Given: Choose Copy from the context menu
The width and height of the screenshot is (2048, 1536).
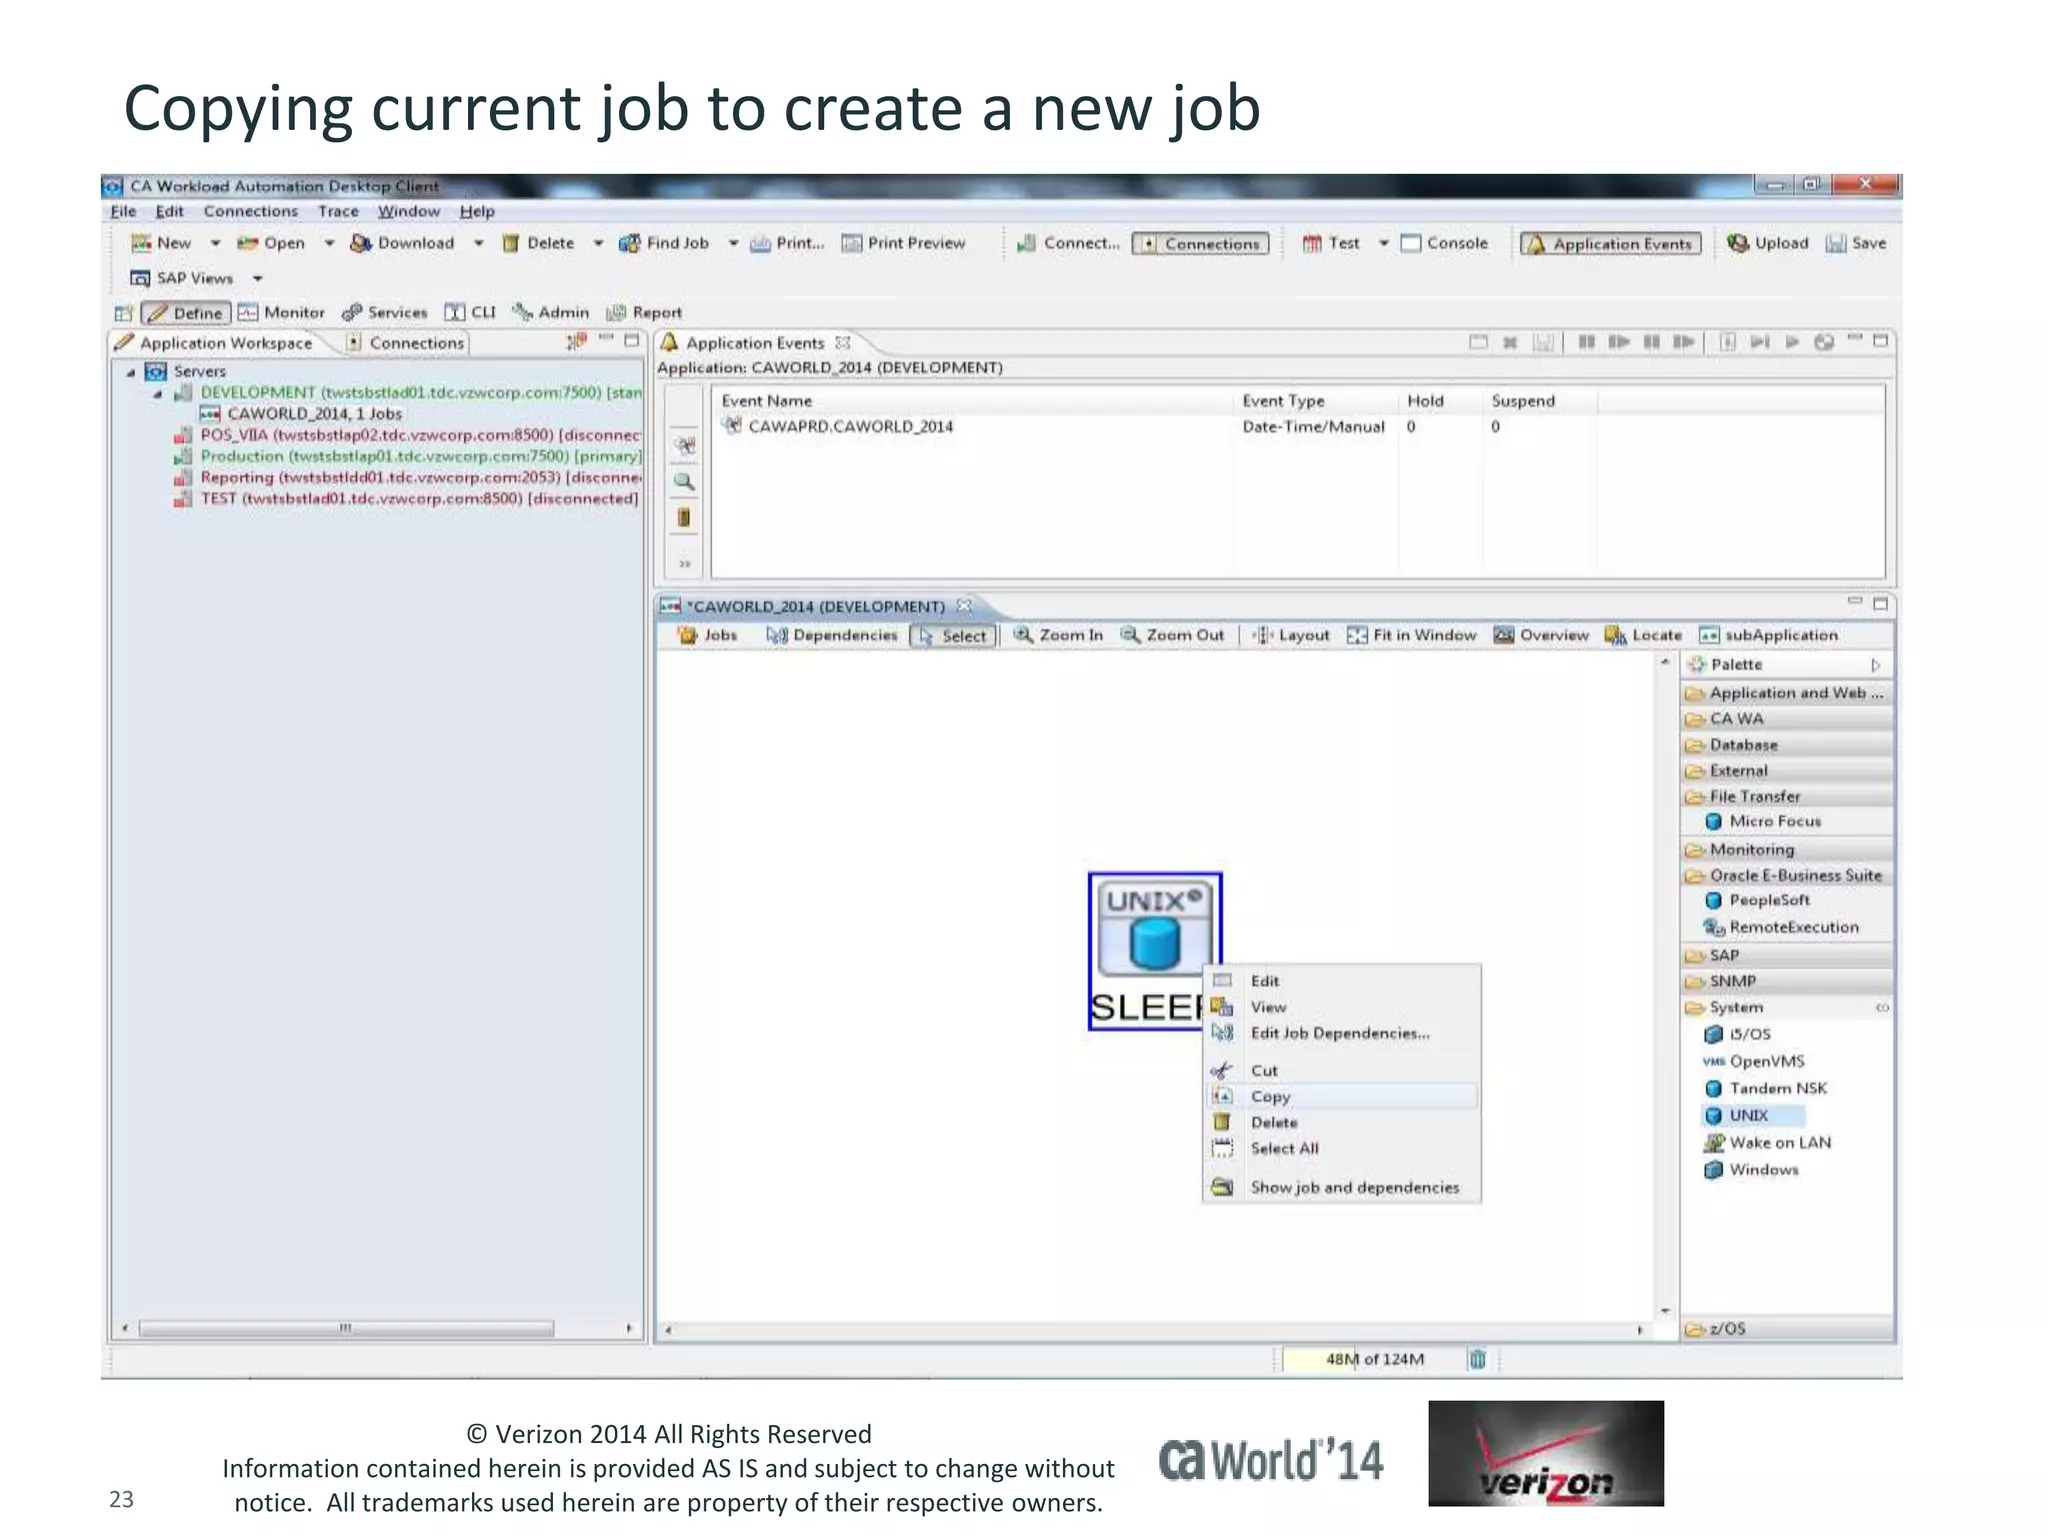Looking at the screenshot, I should 1270,1096.
